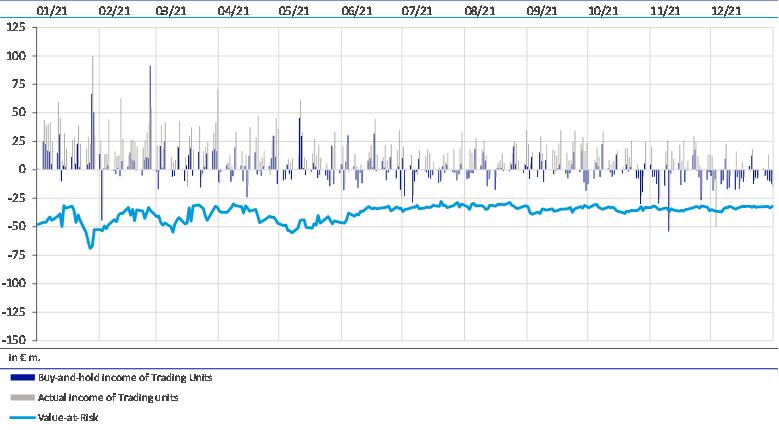Click the 01/21 month label

click(50, 10)
